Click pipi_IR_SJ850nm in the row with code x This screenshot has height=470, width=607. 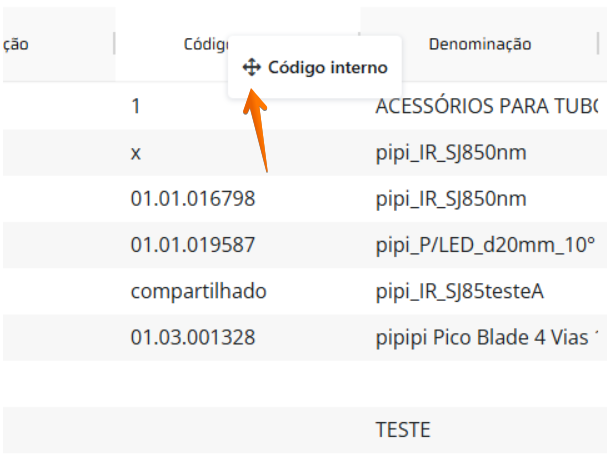pyautogui.click(x=450, y=153)
